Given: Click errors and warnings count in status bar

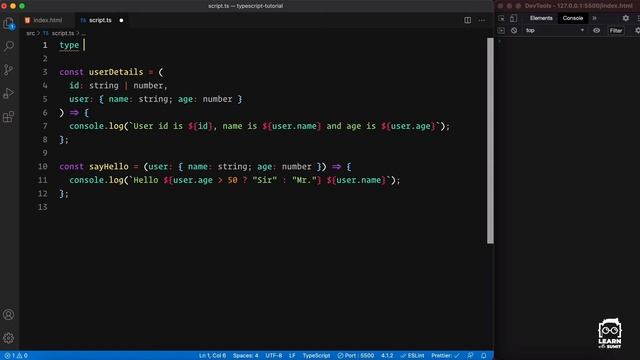Looking at the screenshot, I should 16,356.
